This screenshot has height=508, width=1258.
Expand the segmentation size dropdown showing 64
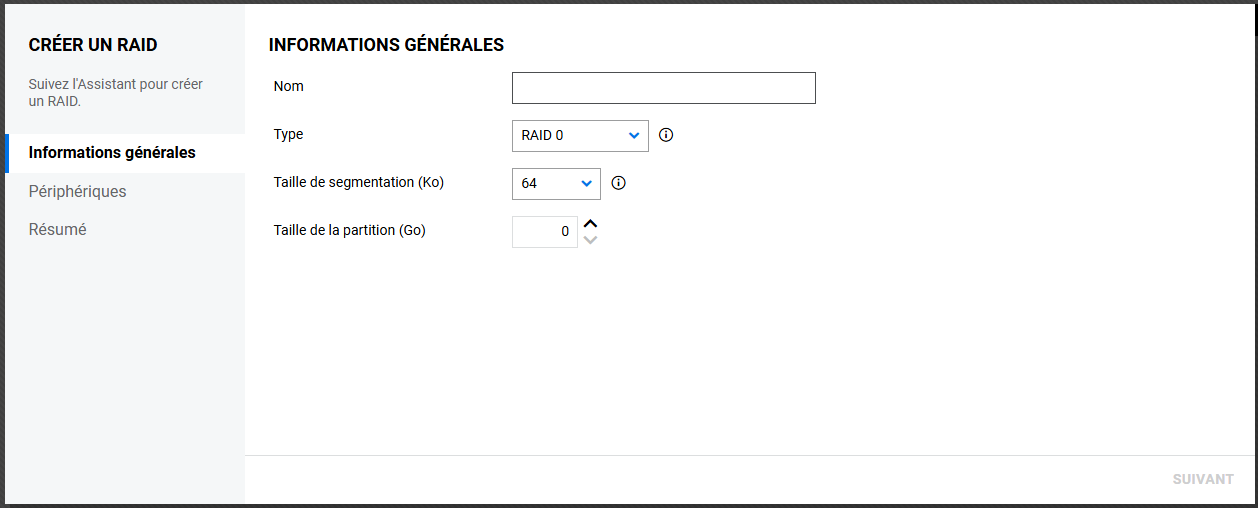pos(555,184)
